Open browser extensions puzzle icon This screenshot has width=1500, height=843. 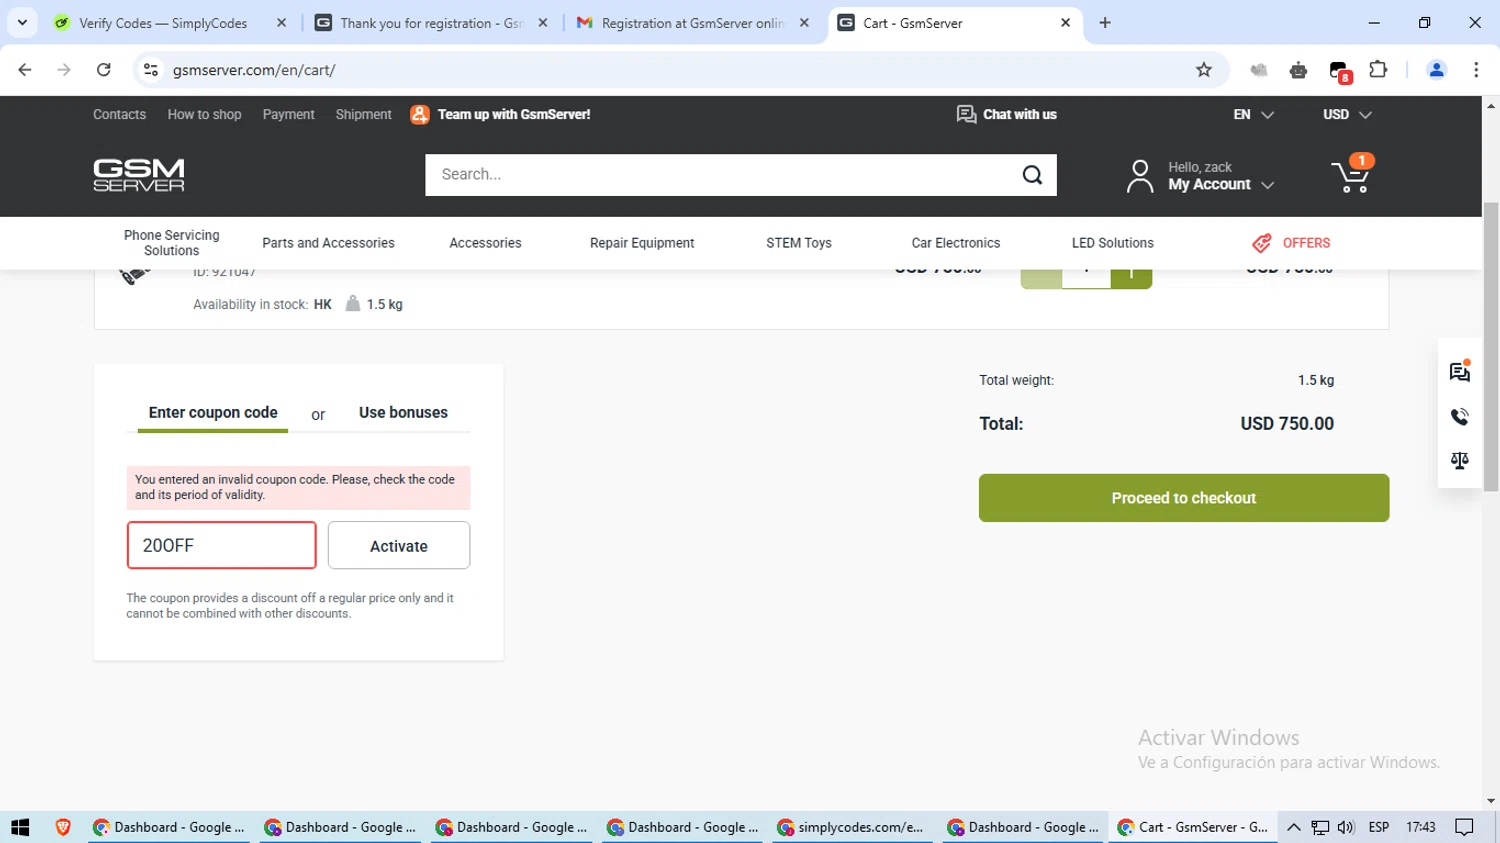(1378, 70)
